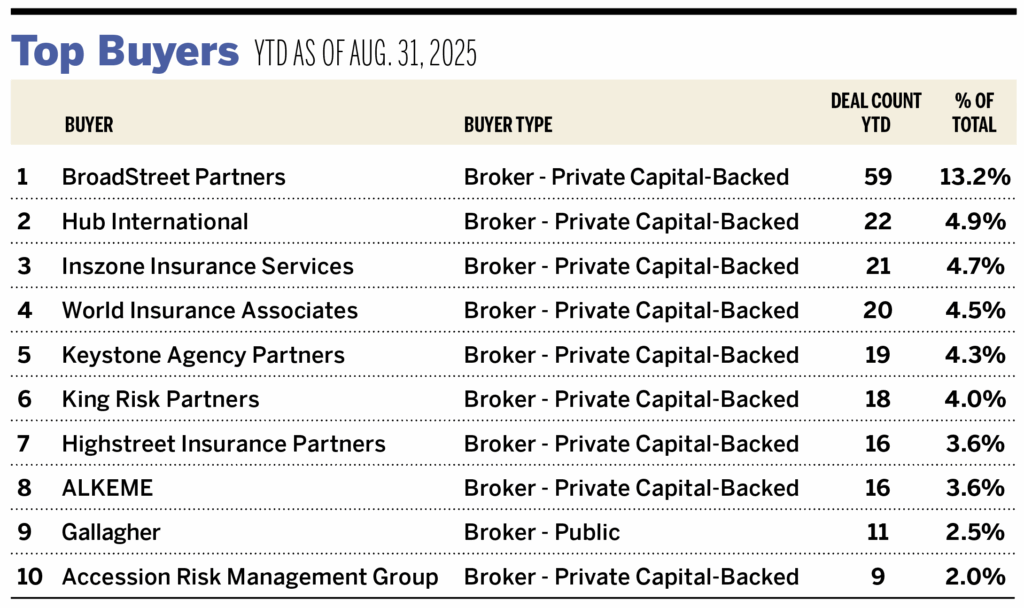Click World Insurance Associates entry
Viewport: 1024px width, 608px height.
[x=209, y=310]
